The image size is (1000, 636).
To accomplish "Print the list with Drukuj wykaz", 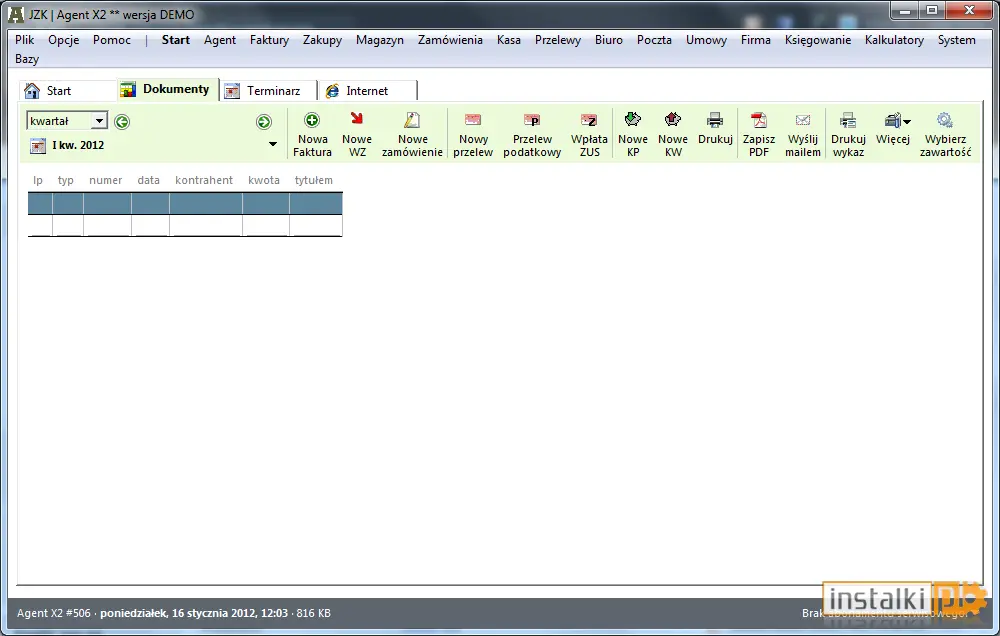I will pyautogui.click(x=848, y=135).
